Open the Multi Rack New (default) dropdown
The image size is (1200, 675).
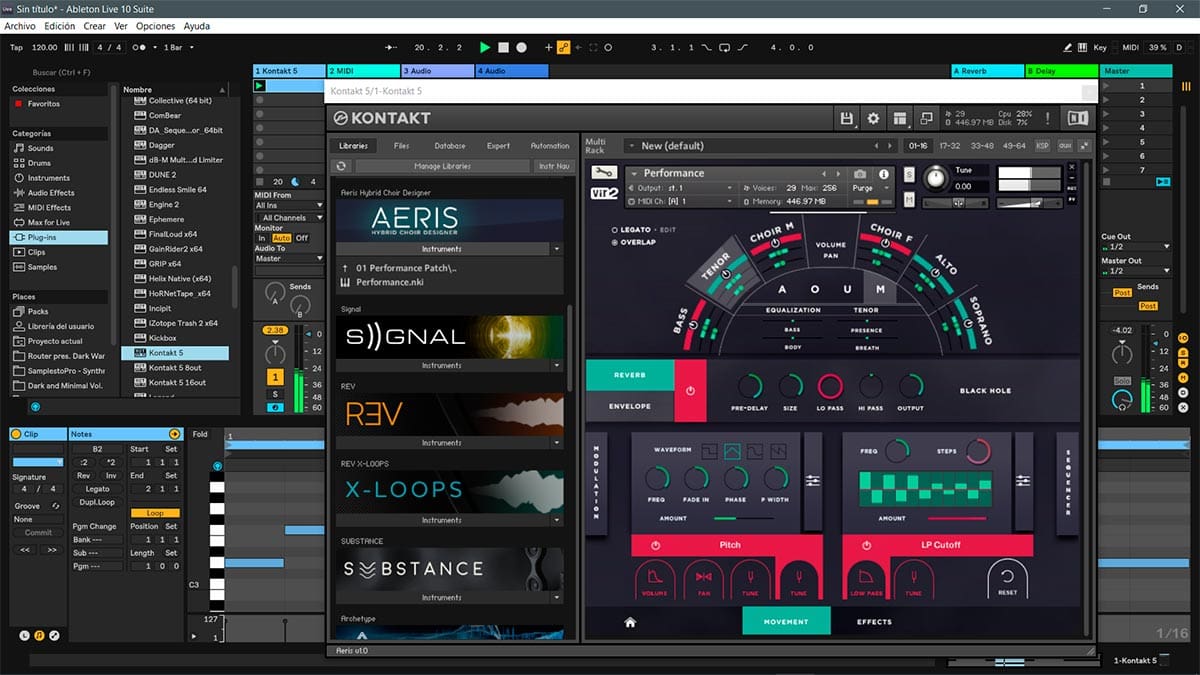coord(760,146)
